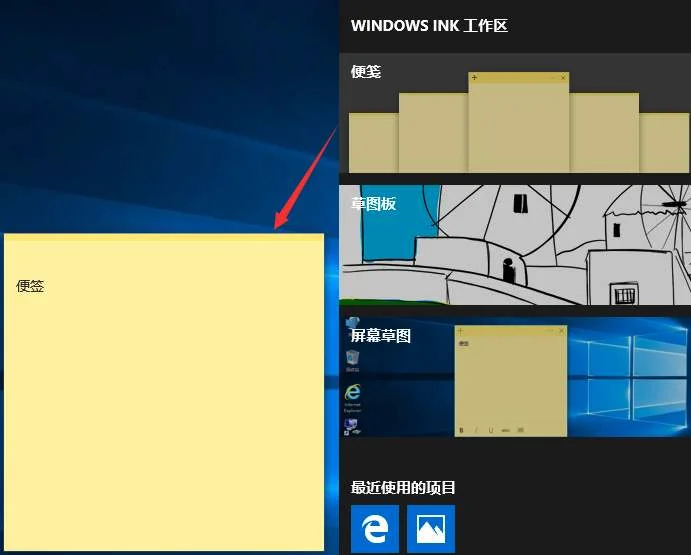Open the 草图板 sketchpad tile

(x=515, y=245)
